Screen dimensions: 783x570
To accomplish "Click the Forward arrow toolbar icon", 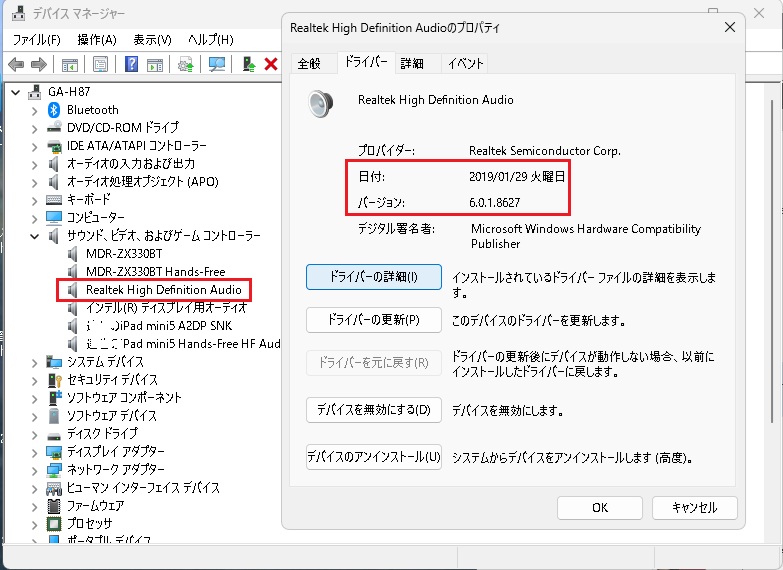I will 38,64.
